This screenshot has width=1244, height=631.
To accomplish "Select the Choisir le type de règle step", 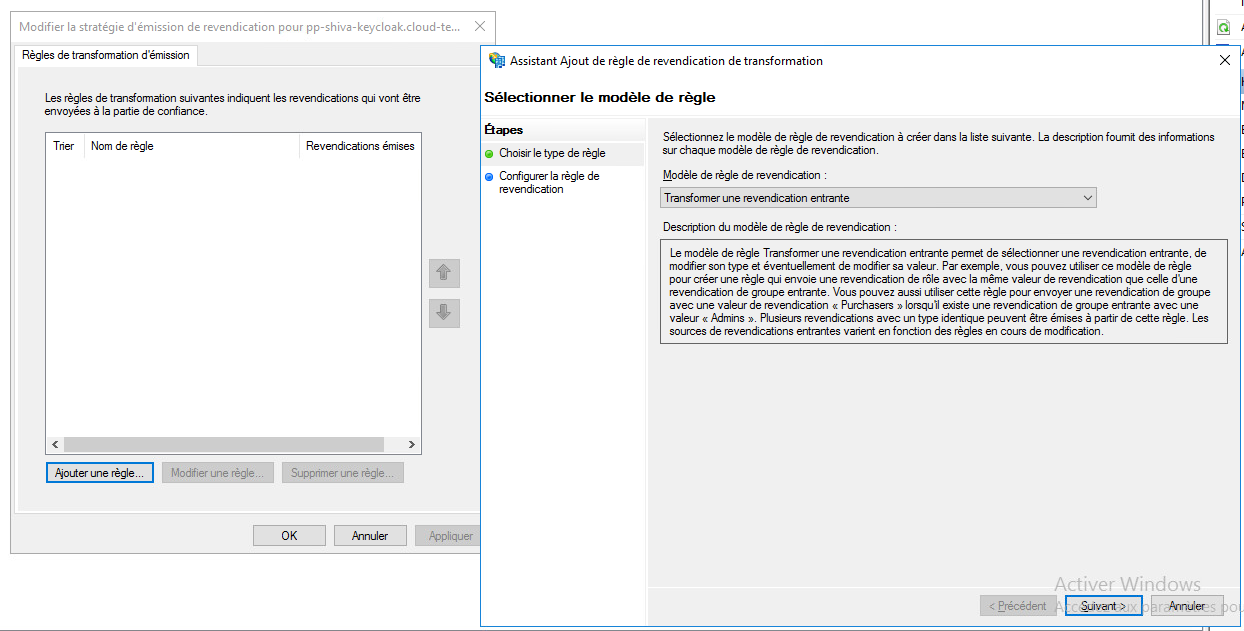I will (x=552, y=154).
